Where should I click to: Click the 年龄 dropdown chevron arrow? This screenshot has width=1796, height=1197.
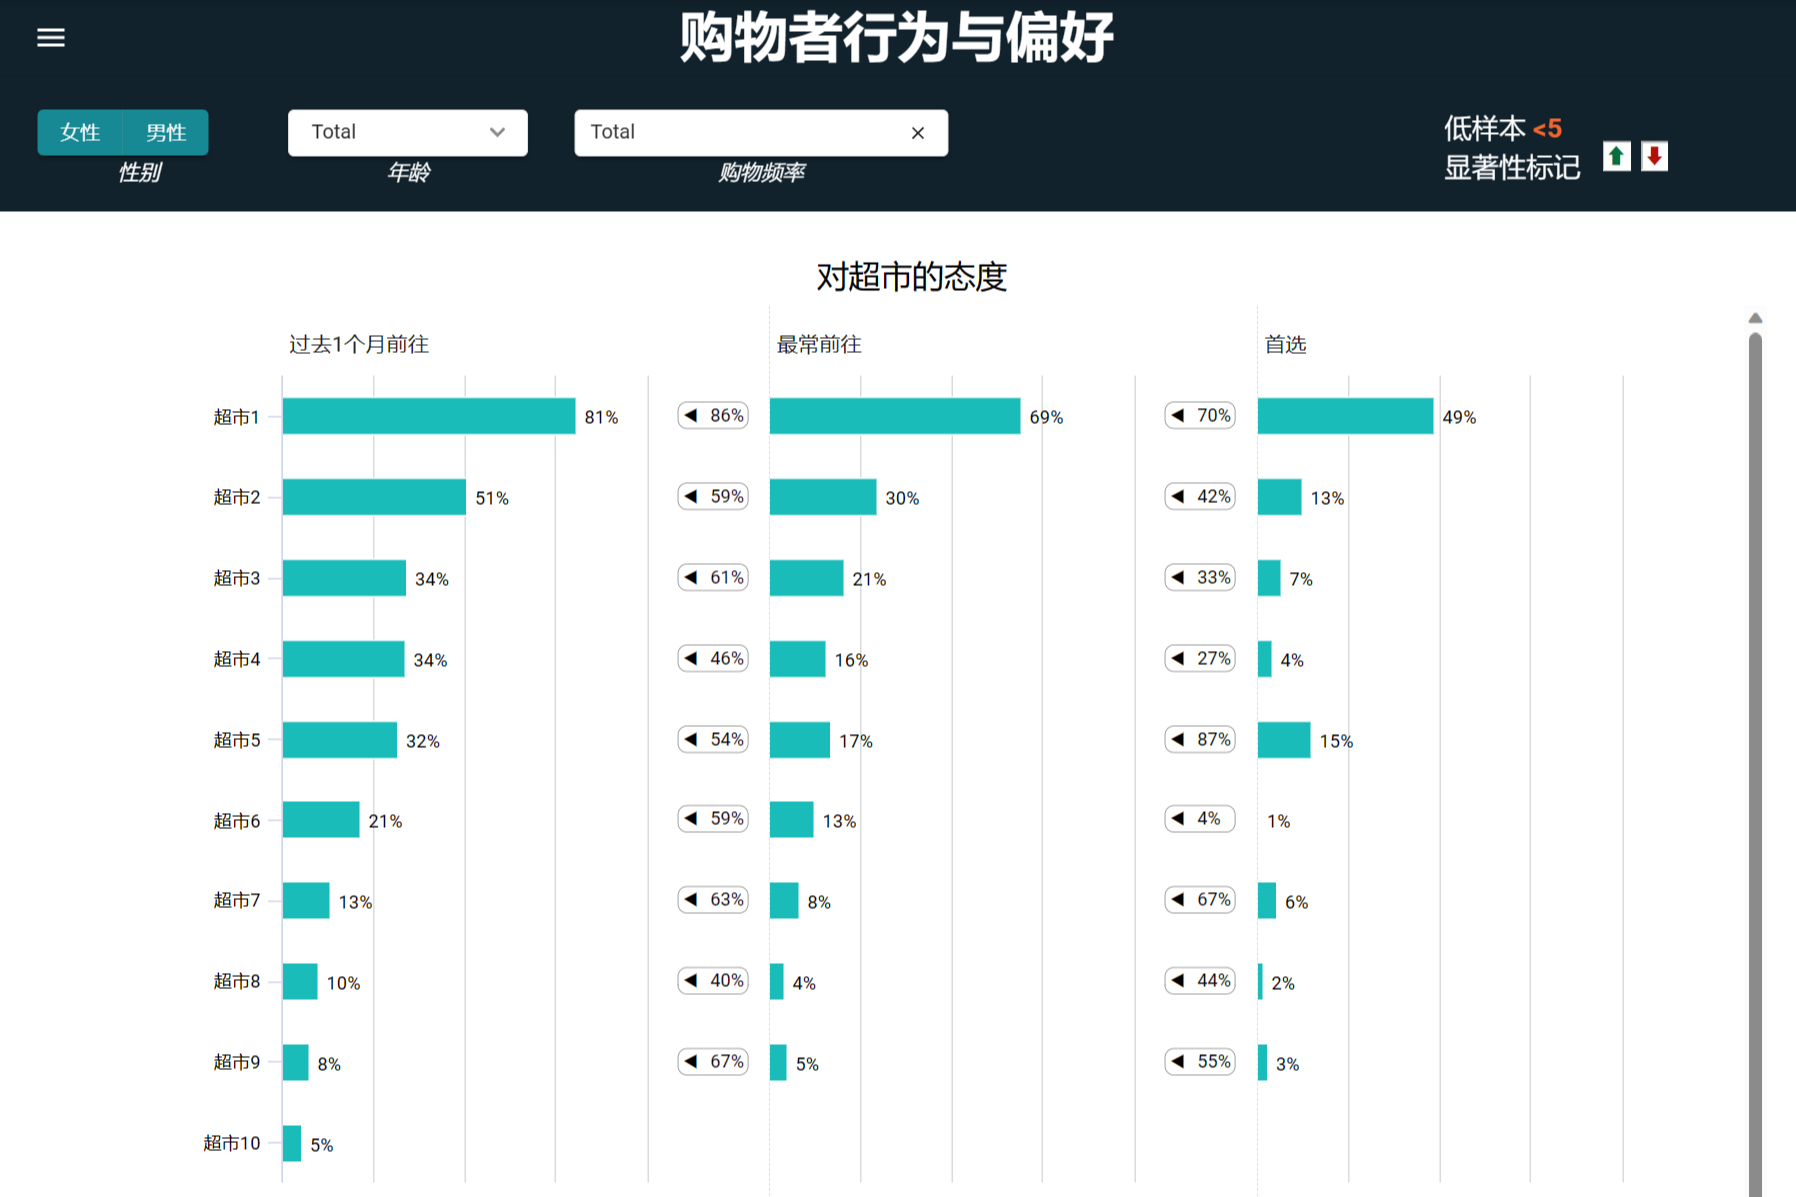[x=497, y=133]
